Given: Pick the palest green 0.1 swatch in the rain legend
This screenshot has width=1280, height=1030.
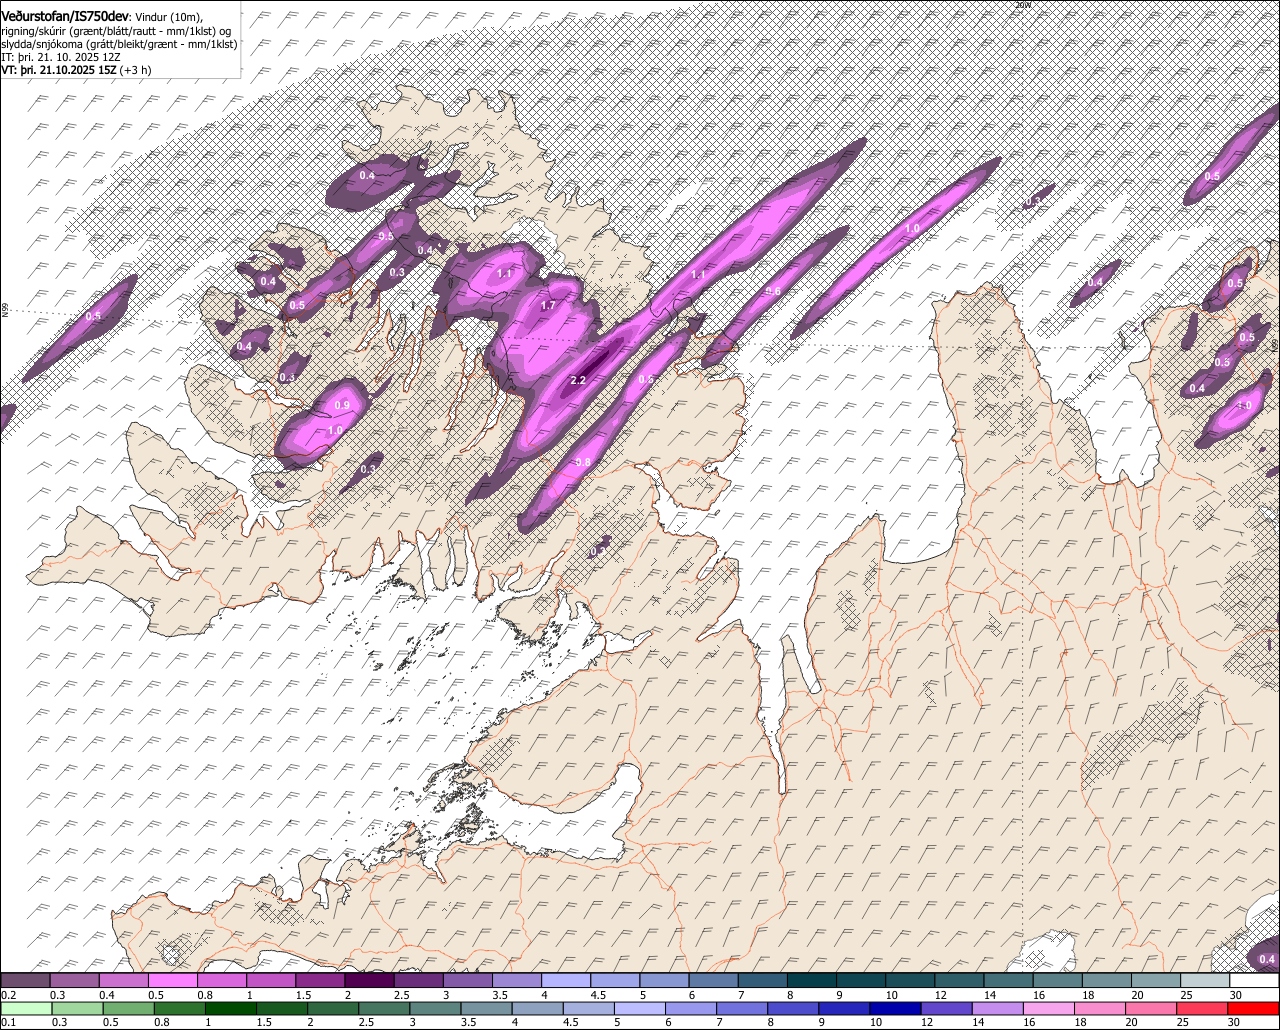Looking at the screenshot, I should [x=25, y=1009].
